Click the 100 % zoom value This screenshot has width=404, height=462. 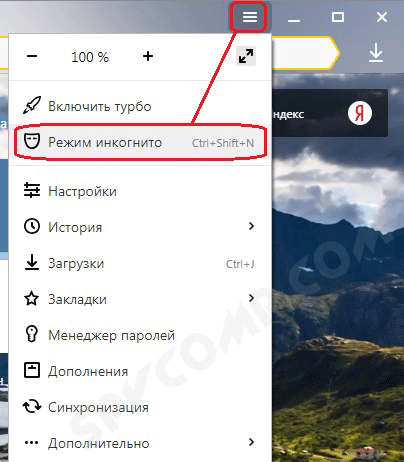point(90,57)
